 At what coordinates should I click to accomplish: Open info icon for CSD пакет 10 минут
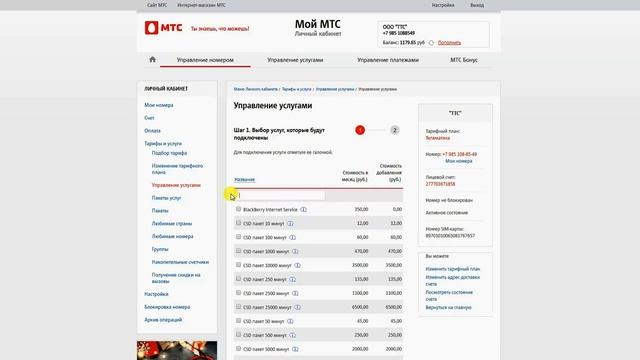pos(290,223)
